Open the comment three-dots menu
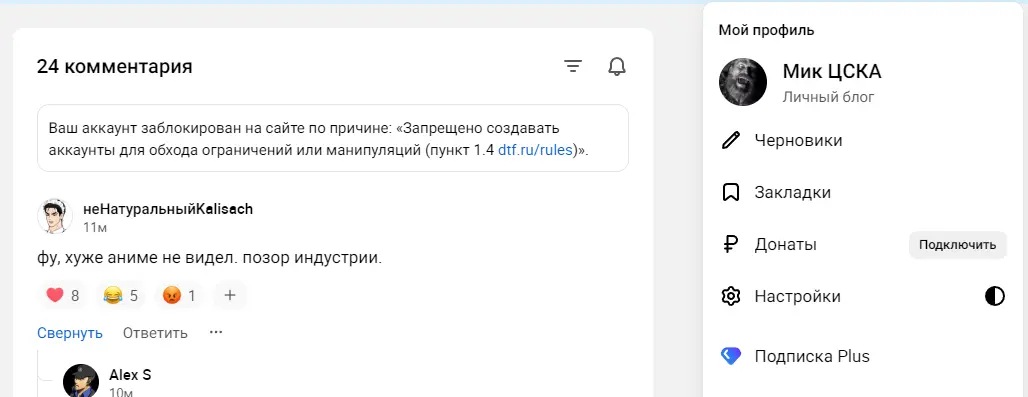Viewport: 1028px width, 397px height. [216, 332]
